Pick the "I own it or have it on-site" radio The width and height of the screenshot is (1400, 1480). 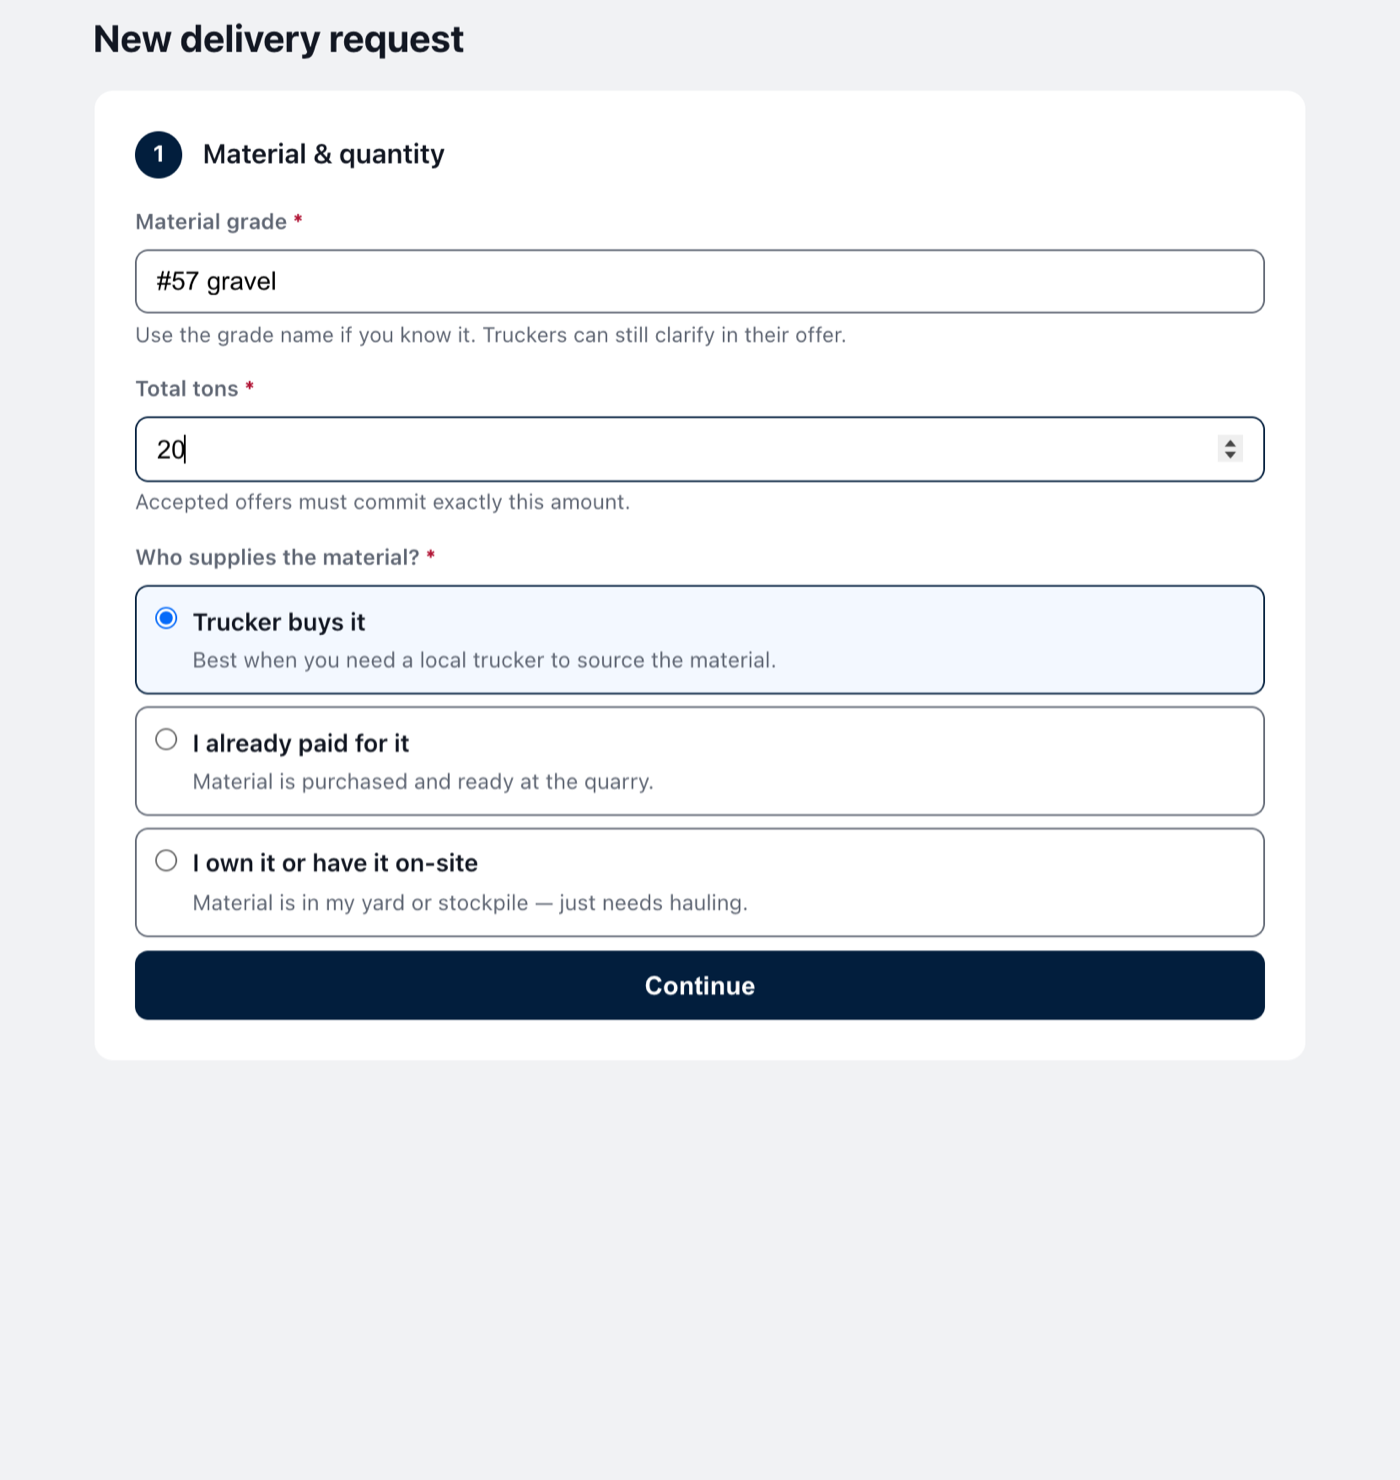[x=167, y=861]
